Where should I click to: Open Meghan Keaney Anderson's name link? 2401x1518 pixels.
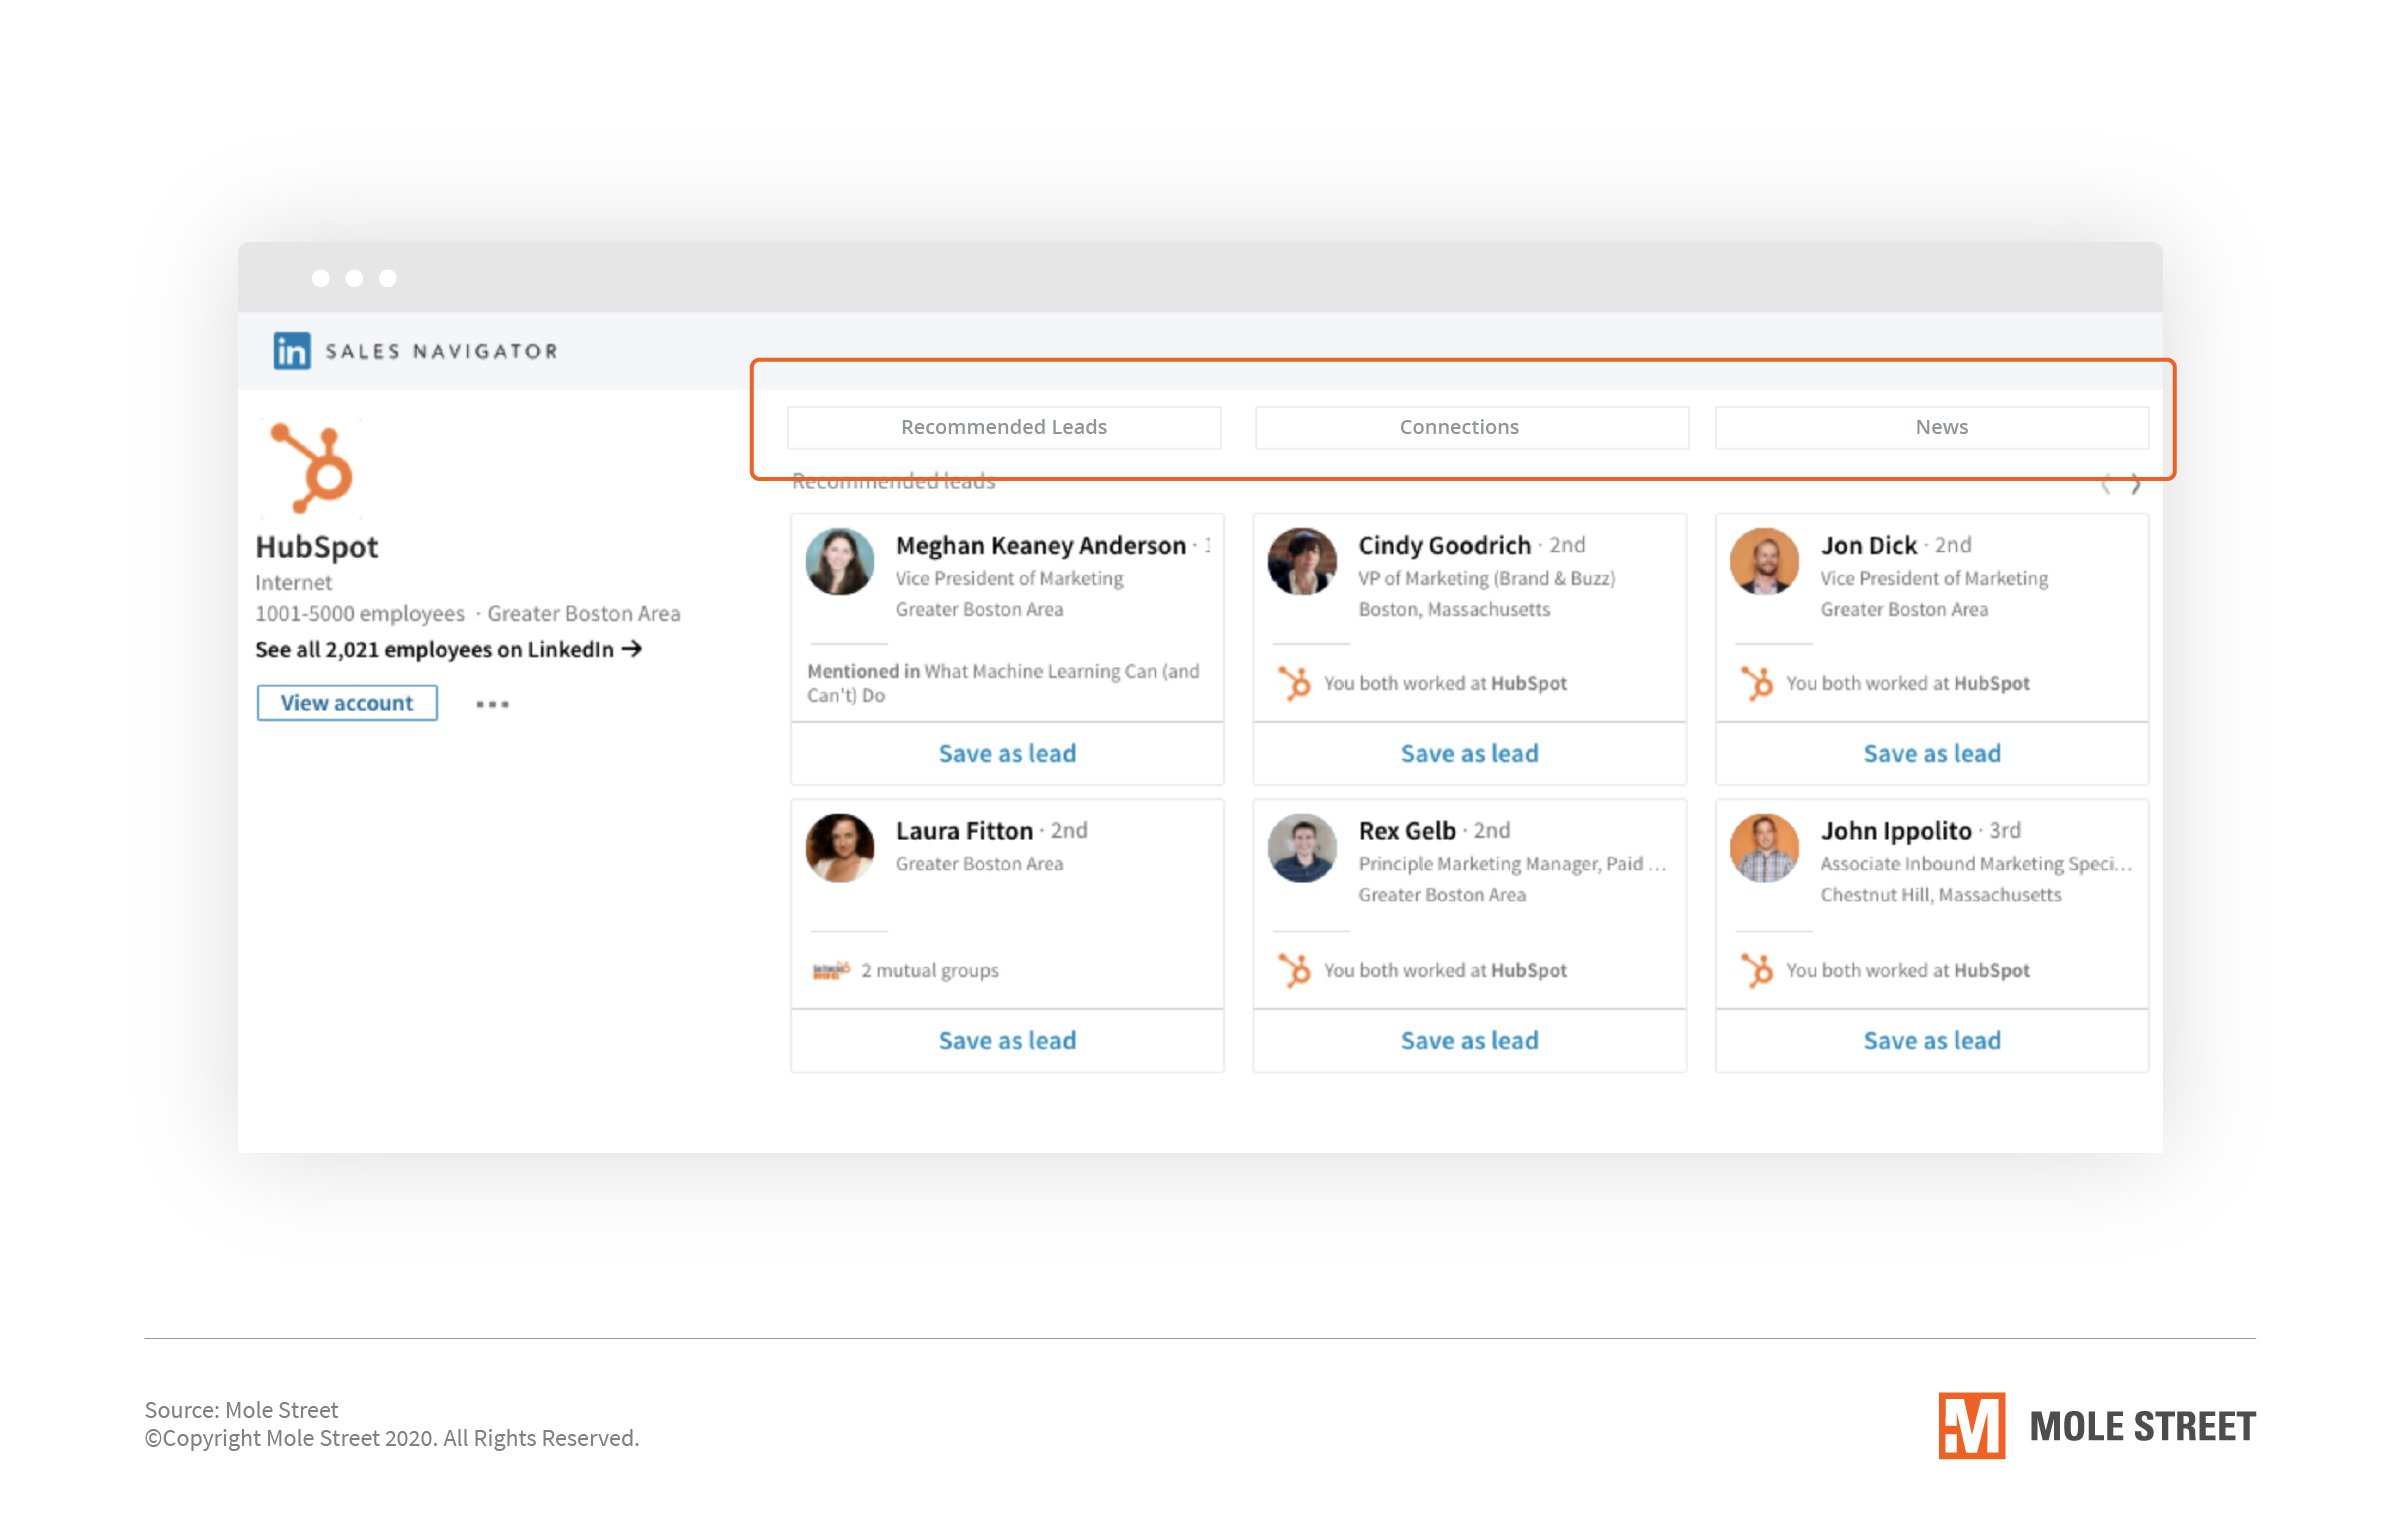1040,545
